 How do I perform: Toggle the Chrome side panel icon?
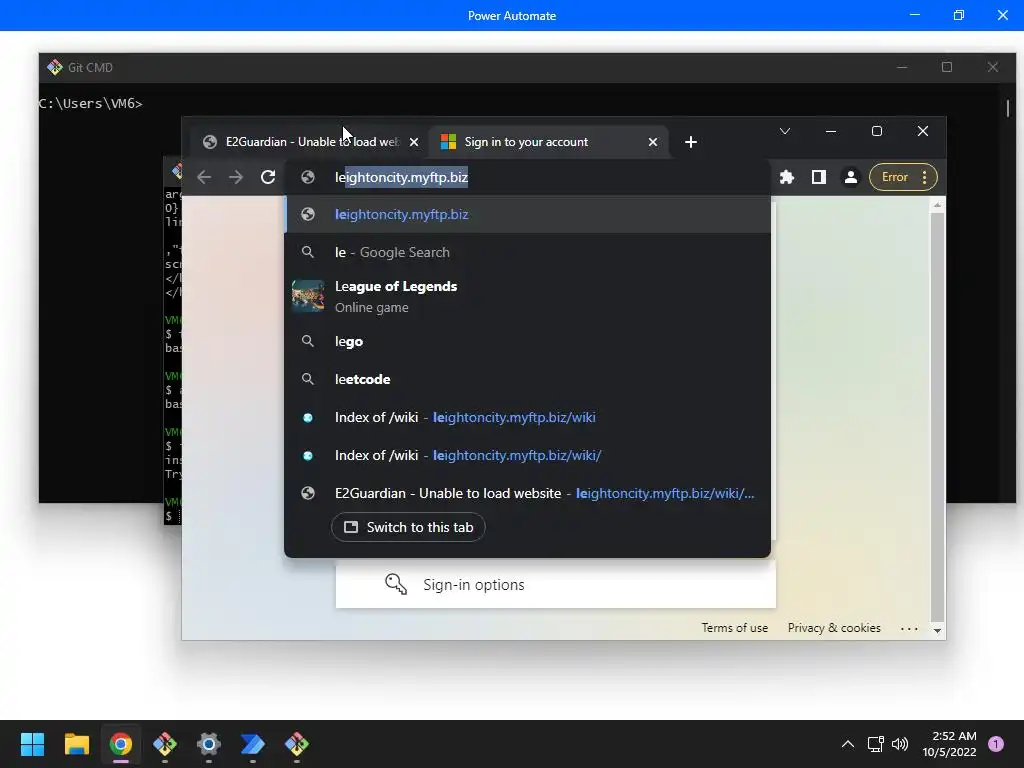click(x=818, y=177)
